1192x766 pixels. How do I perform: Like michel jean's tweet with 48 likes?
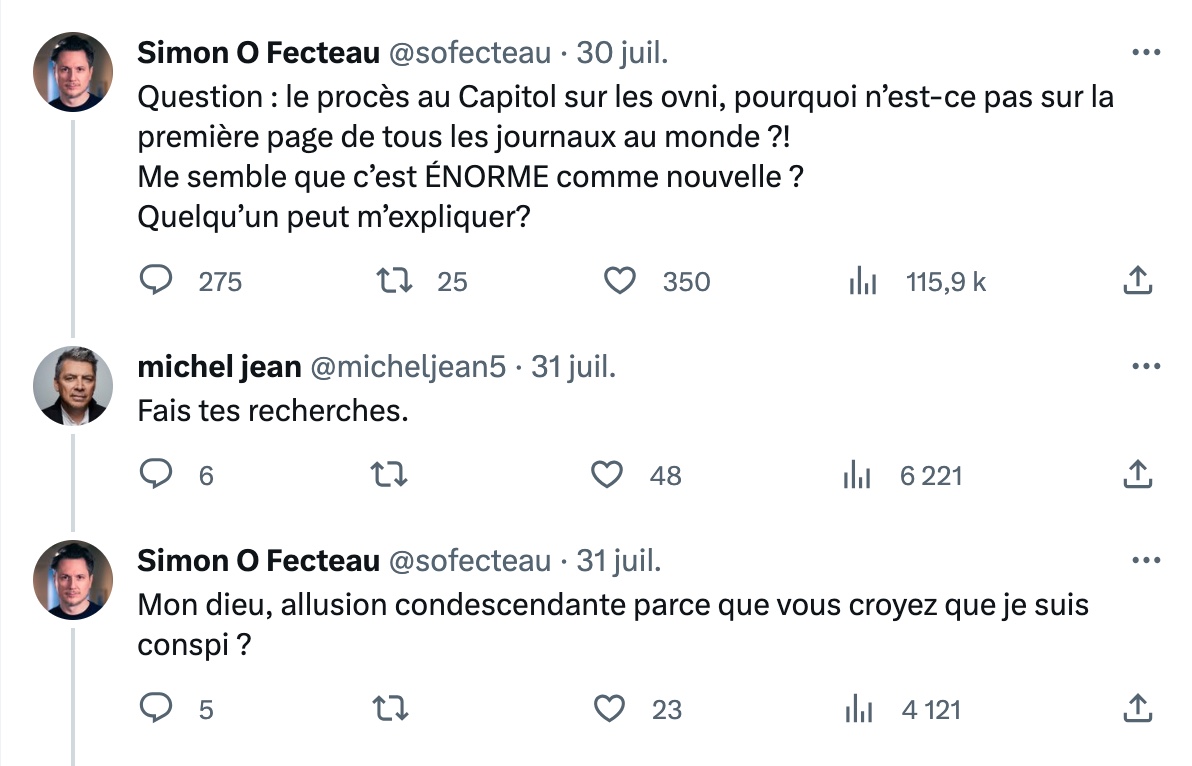pos(607,475)
